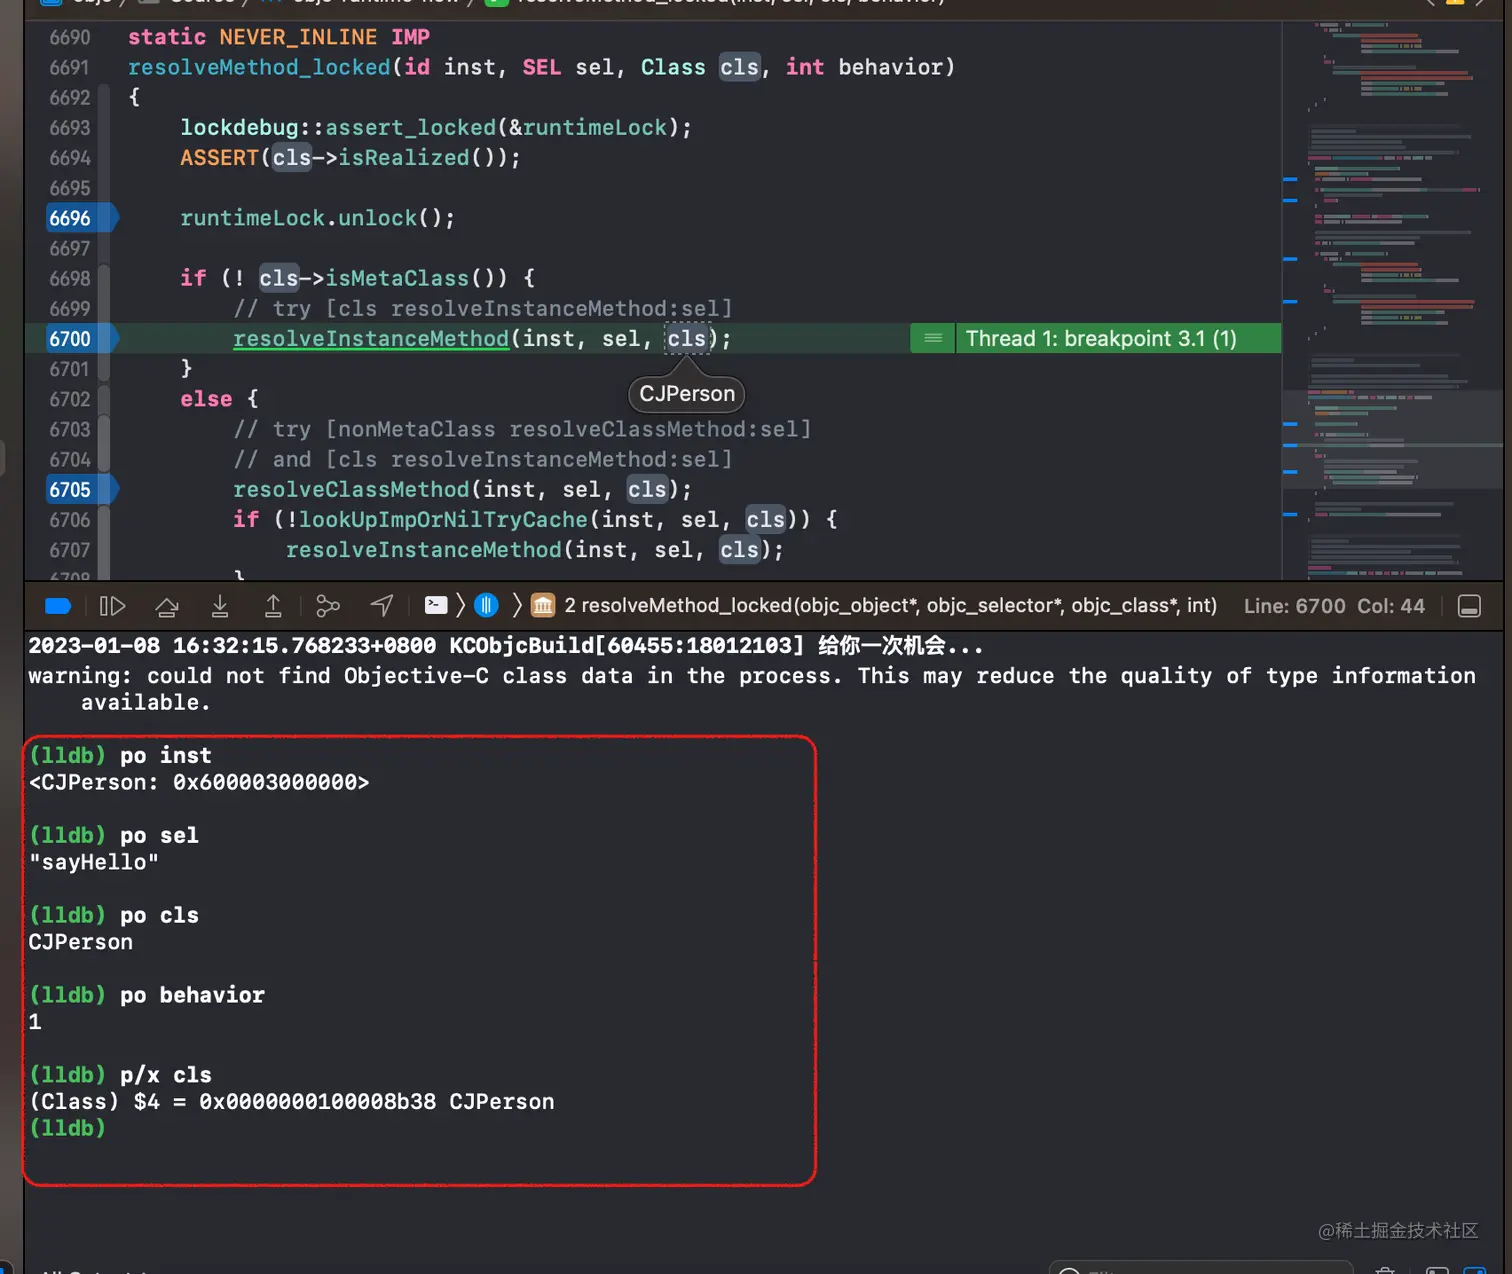Click line number 6698 in the gutter
The image size is (1512, 1274).
coord(70,279)
